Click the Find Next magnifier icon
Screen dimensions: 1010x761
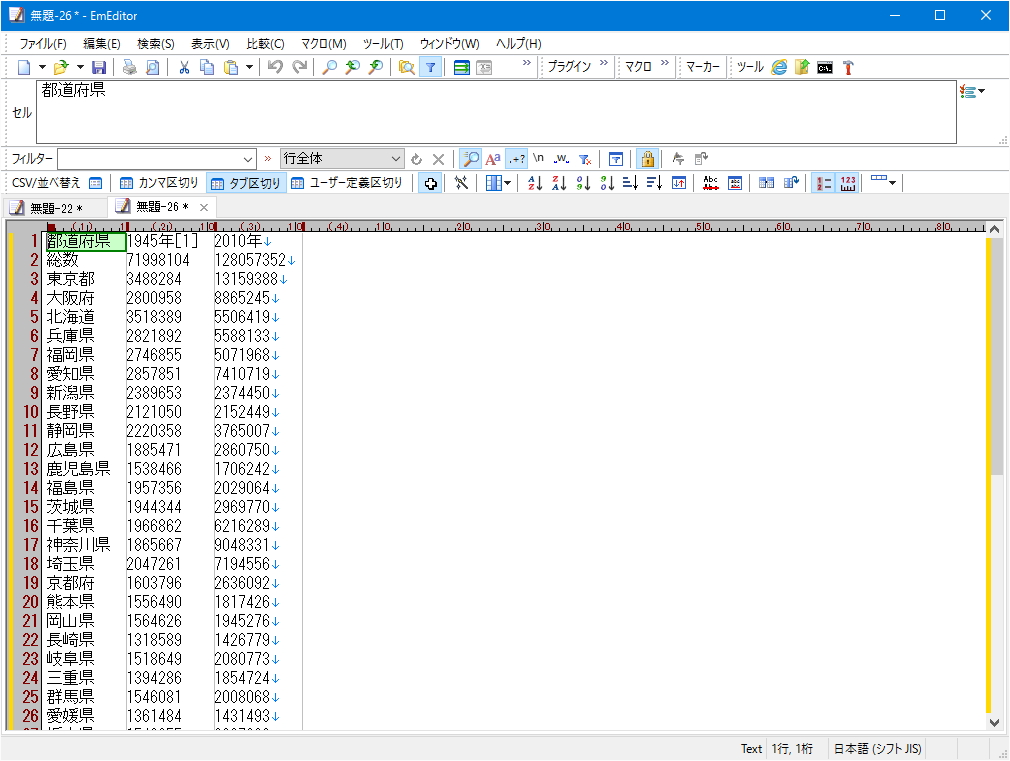pos(376,67)
